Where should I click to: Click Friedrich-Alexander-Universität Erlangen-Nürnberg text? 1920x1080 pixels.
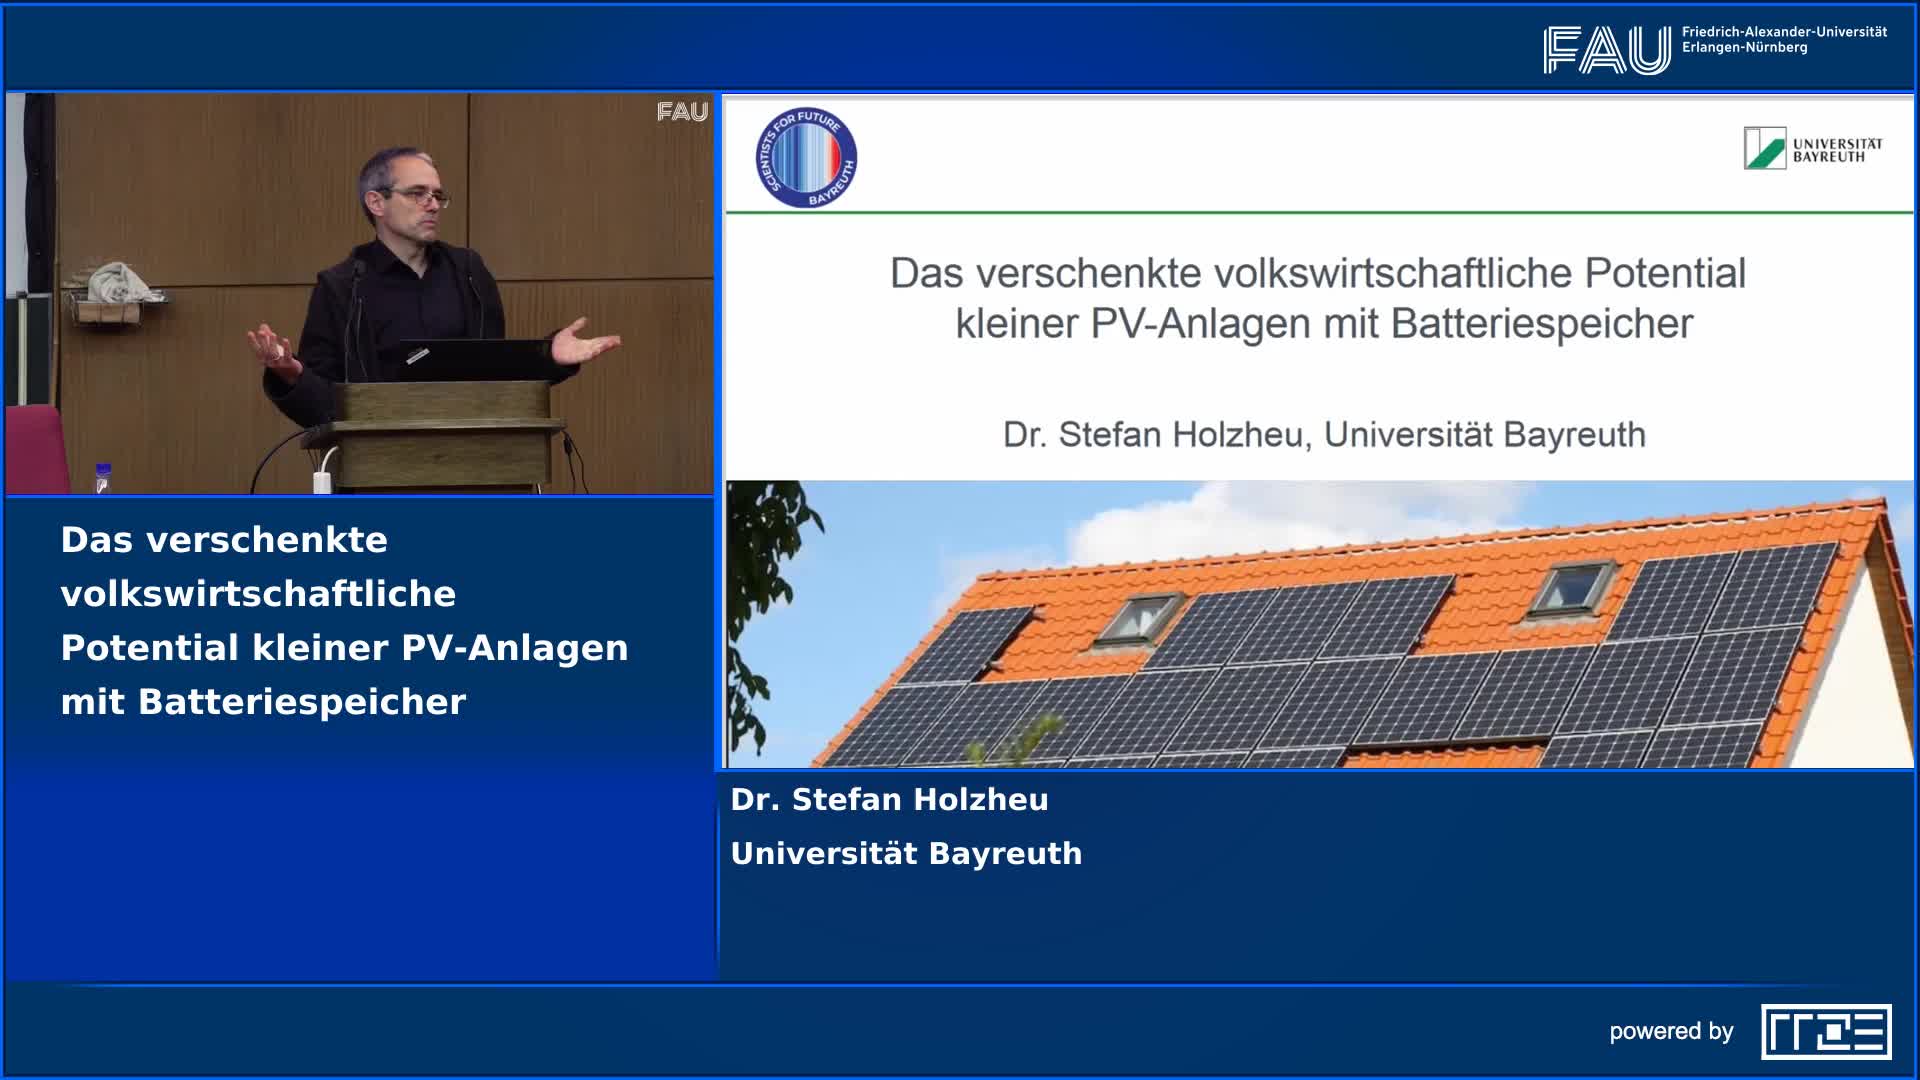point(1783,40)
